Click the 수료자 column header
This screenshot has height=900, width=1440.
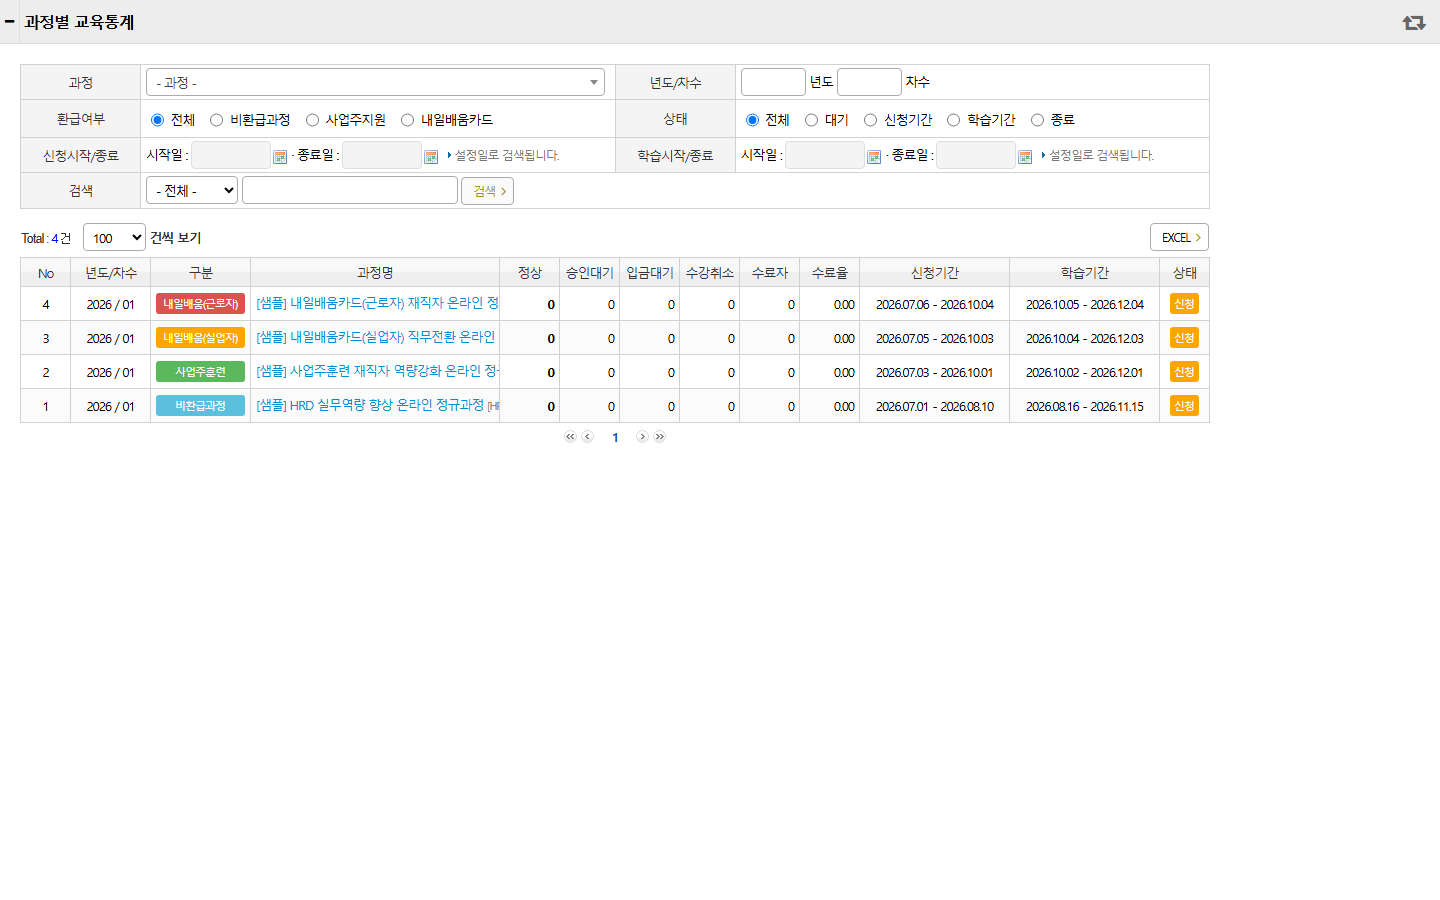[x=770, y=273]
